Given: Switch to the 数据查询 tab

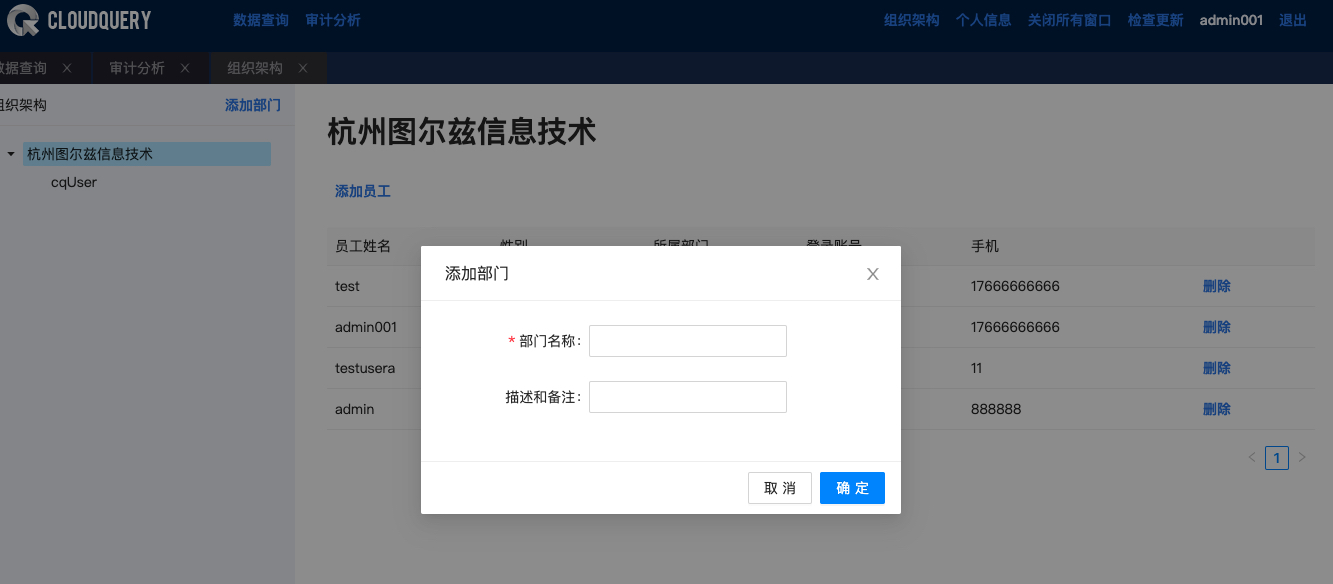Looking at the screenshot, I should click(25, 68).
